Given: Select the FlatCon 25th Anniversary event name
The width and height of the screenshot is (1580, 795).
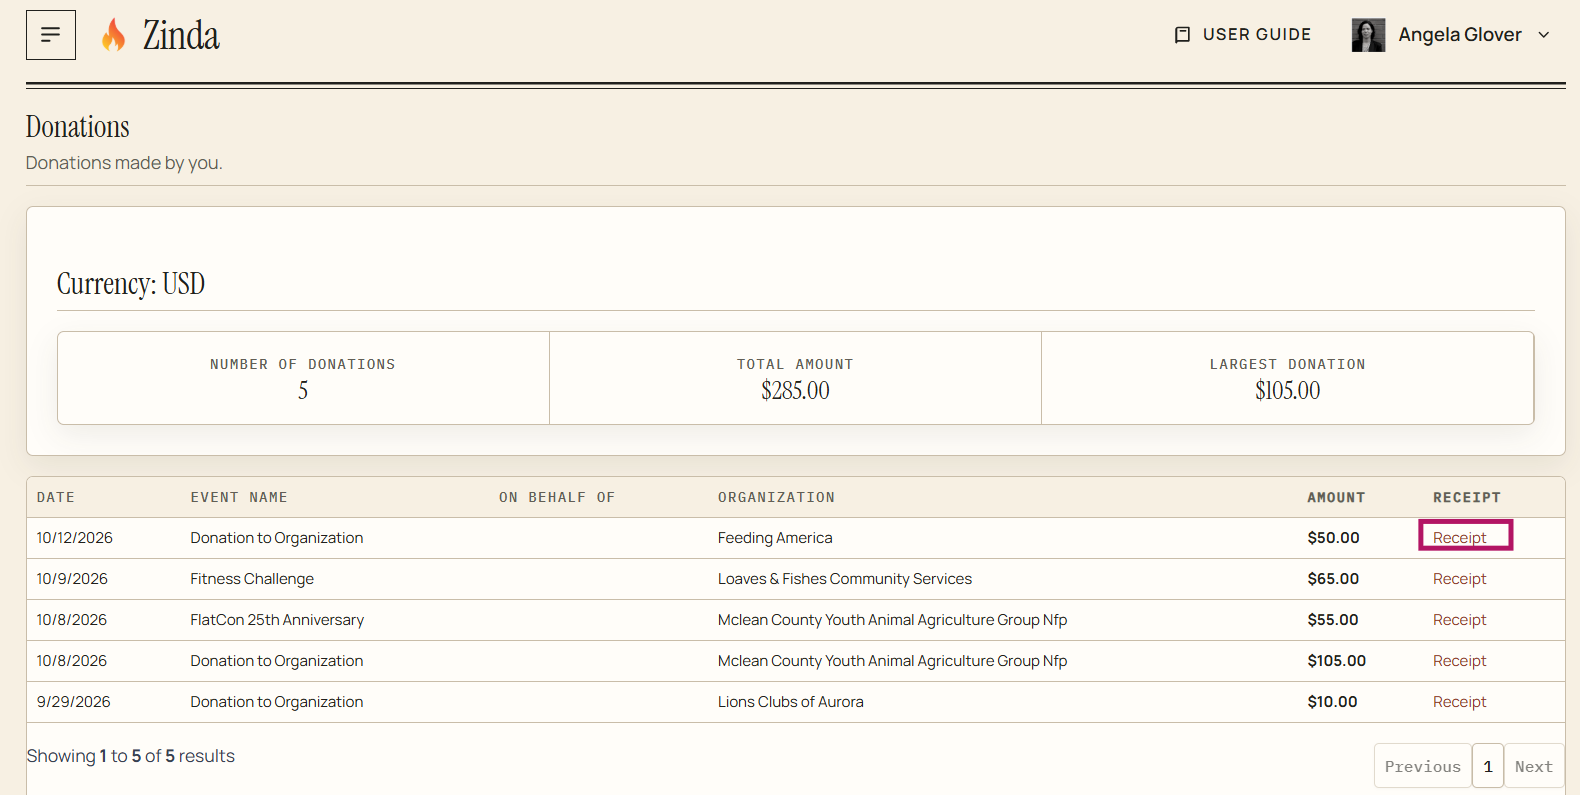Looking at the screenshot, I should [x=277, y=620].
